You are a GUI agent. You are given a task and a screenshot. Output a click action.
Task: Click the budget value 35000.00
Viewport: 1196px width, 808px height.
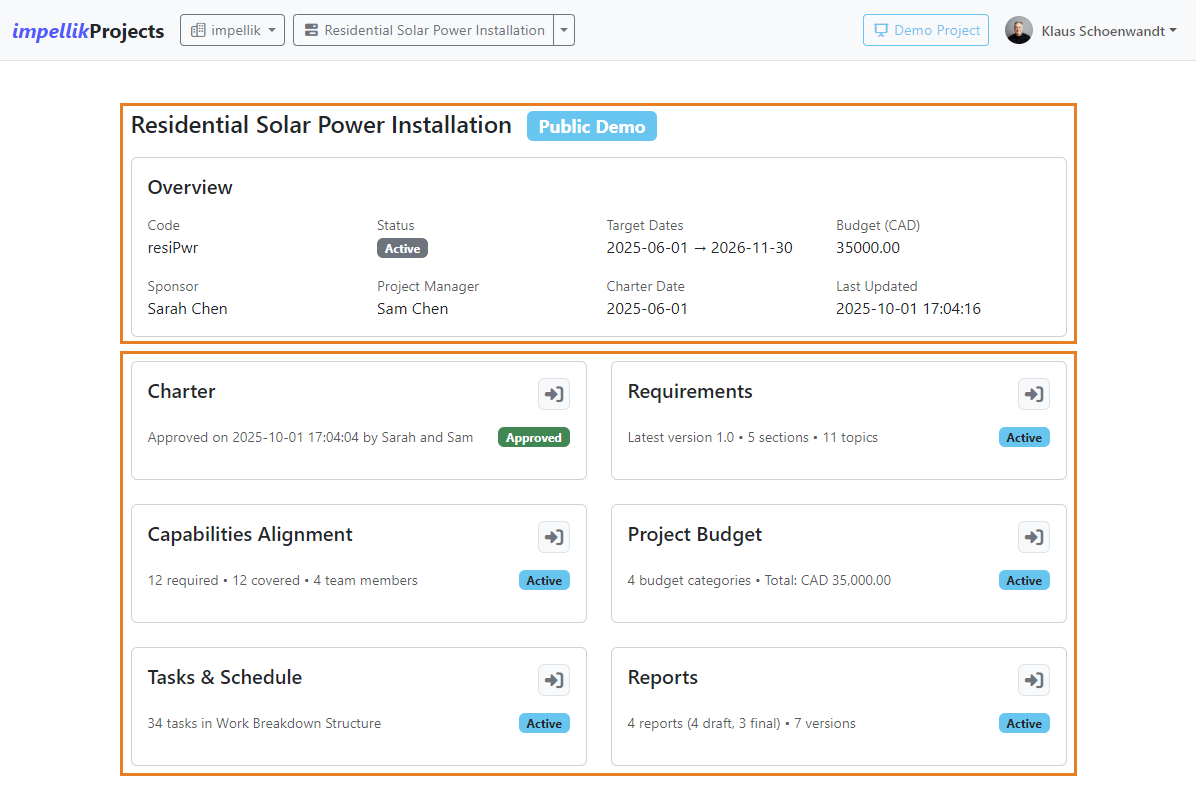867,248
